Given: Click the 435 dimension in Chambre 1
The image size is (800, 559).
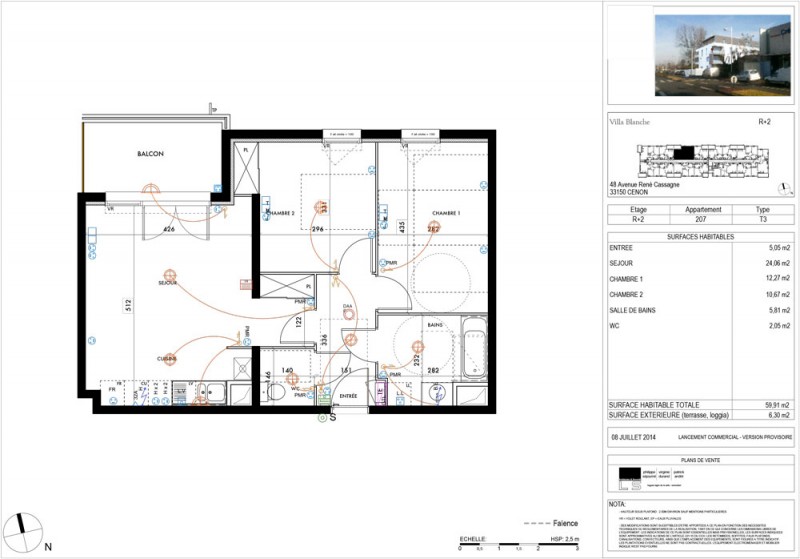Looking at the screenshot, I should (402, 227).
